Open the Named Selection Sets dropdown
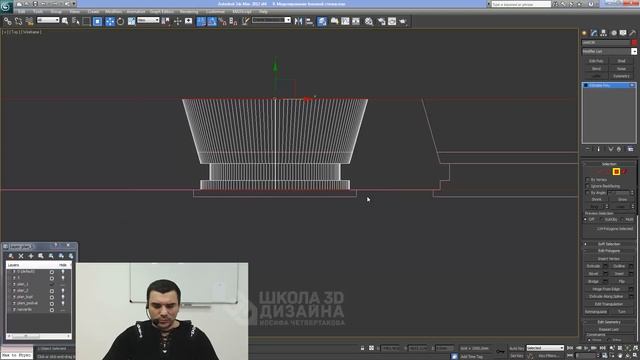Viewport: 640px width, 360px height. point(271,20)
